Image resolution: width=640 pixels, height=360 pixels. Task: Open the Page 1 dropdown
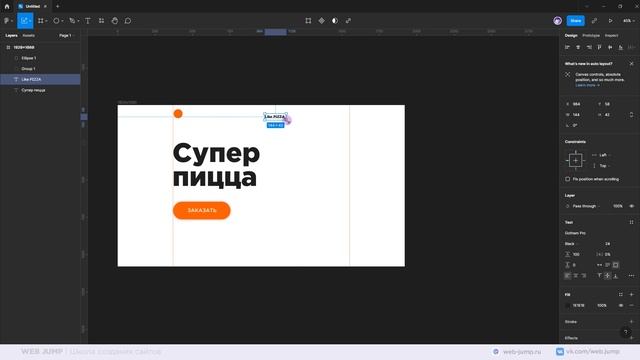coord(66,36)
